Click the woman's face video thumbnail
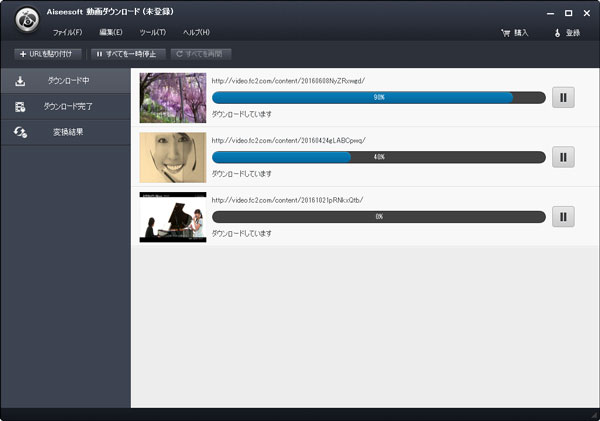 (x=172, y=157)
